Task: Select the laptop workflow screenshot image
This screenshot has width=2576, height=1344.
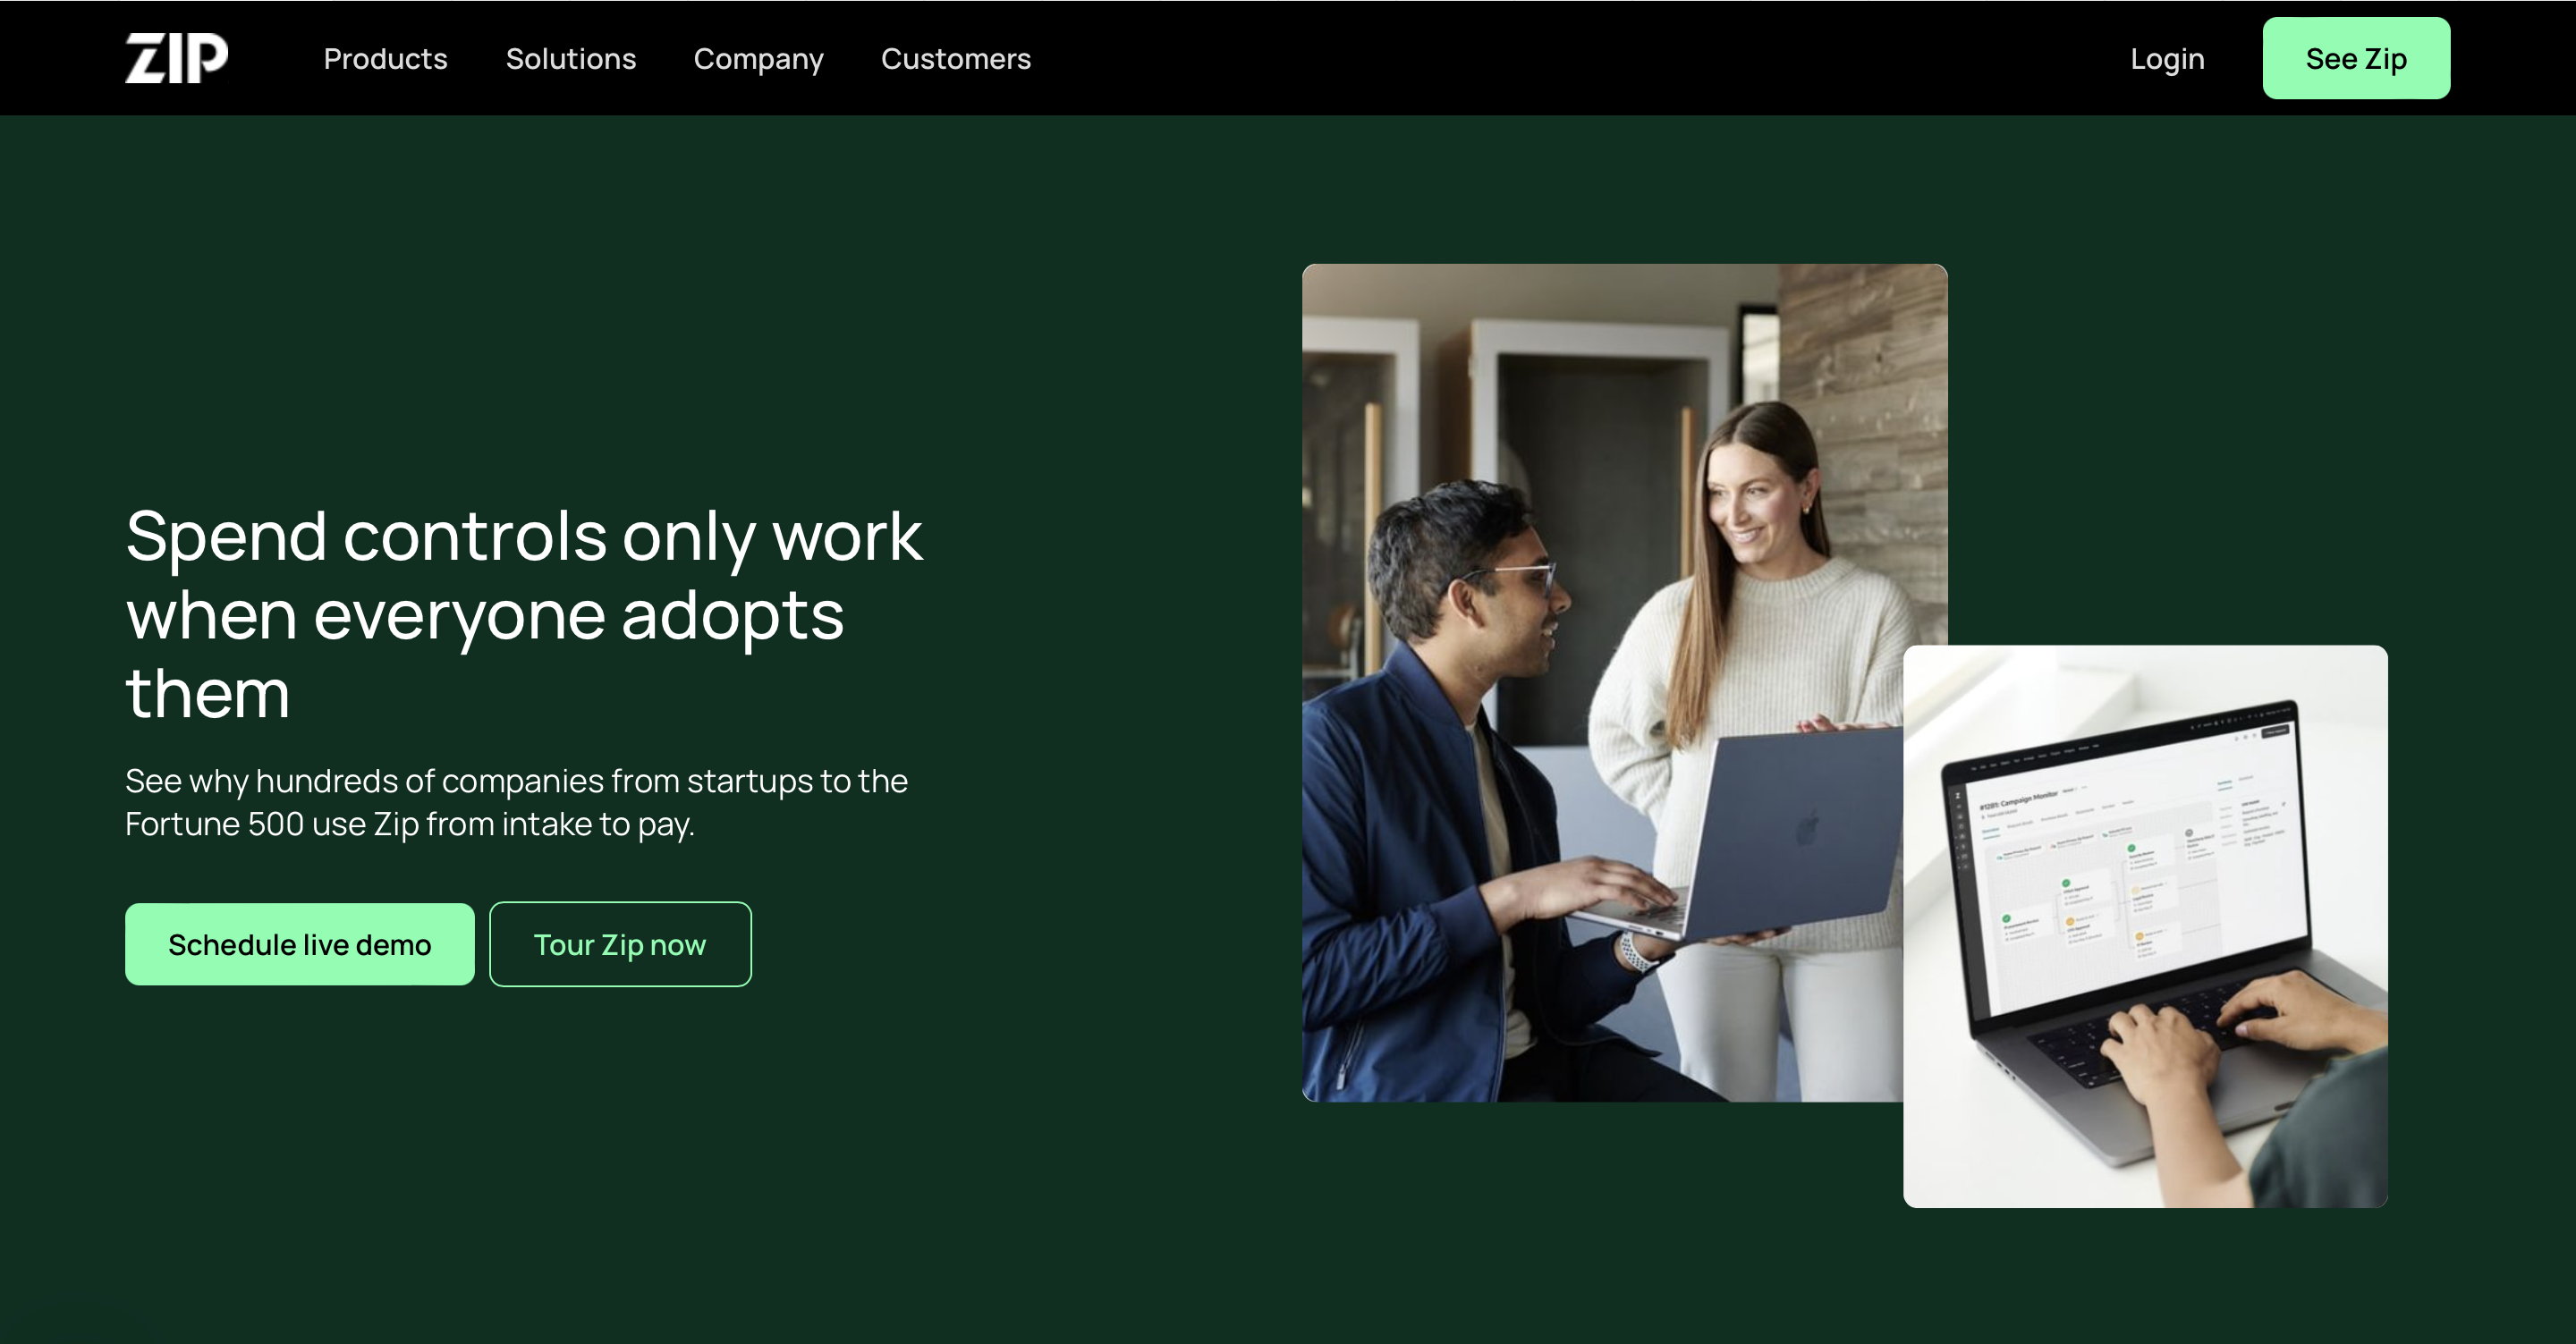Action: tap(2145, 926)
